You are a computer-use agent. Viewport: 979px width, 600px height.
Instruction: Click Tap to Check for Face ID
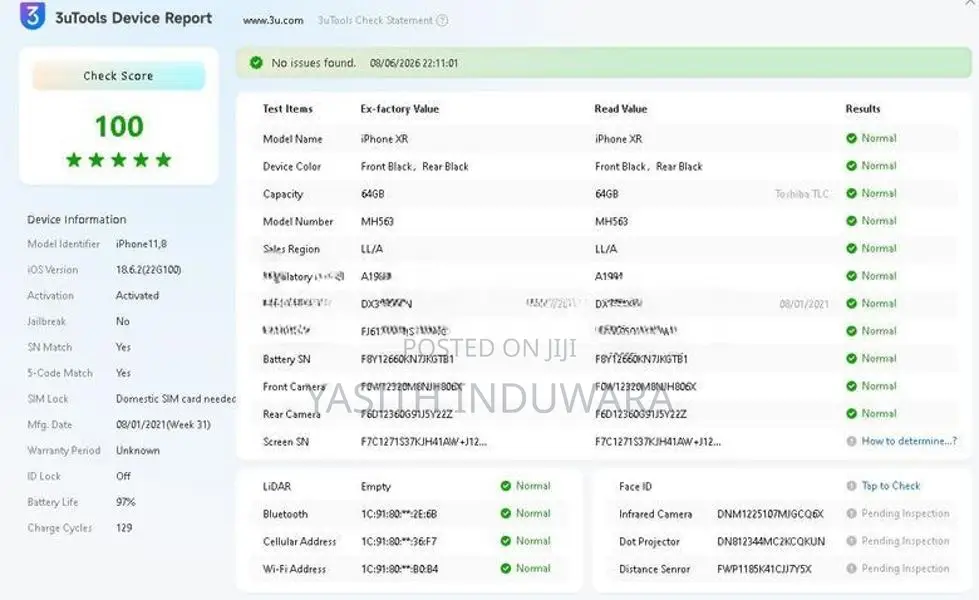tap(891, 486)
